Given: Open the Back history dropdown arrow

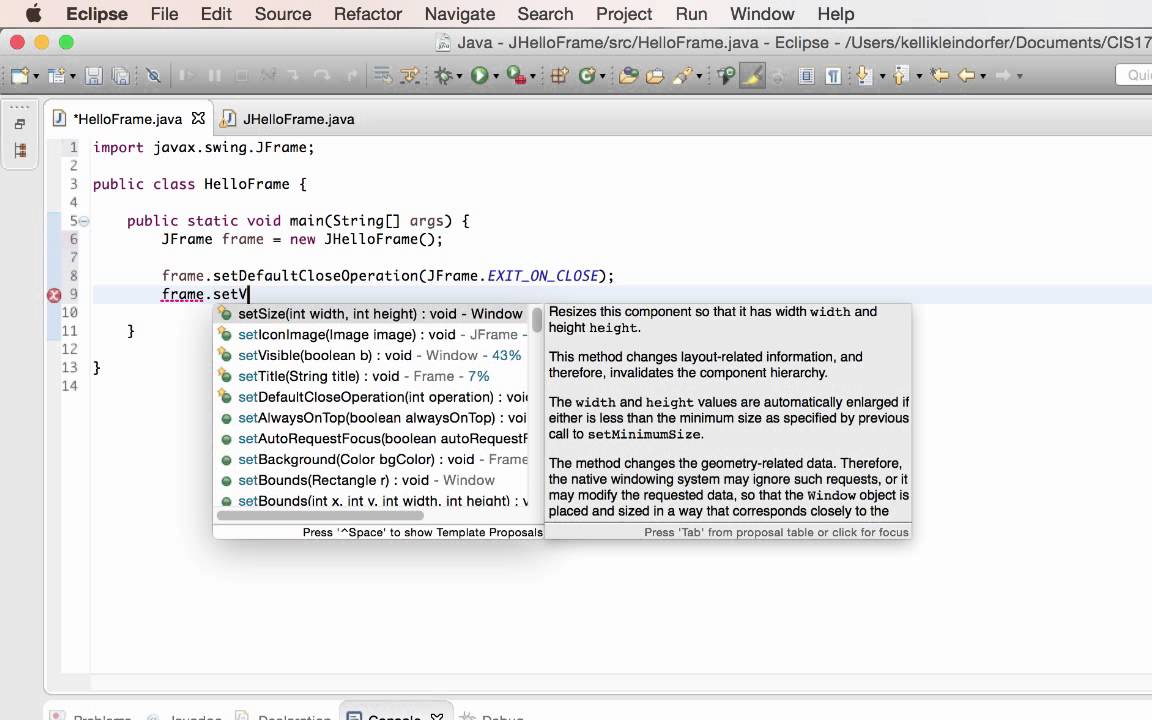Looking at the screenshot, I should 983,76.
